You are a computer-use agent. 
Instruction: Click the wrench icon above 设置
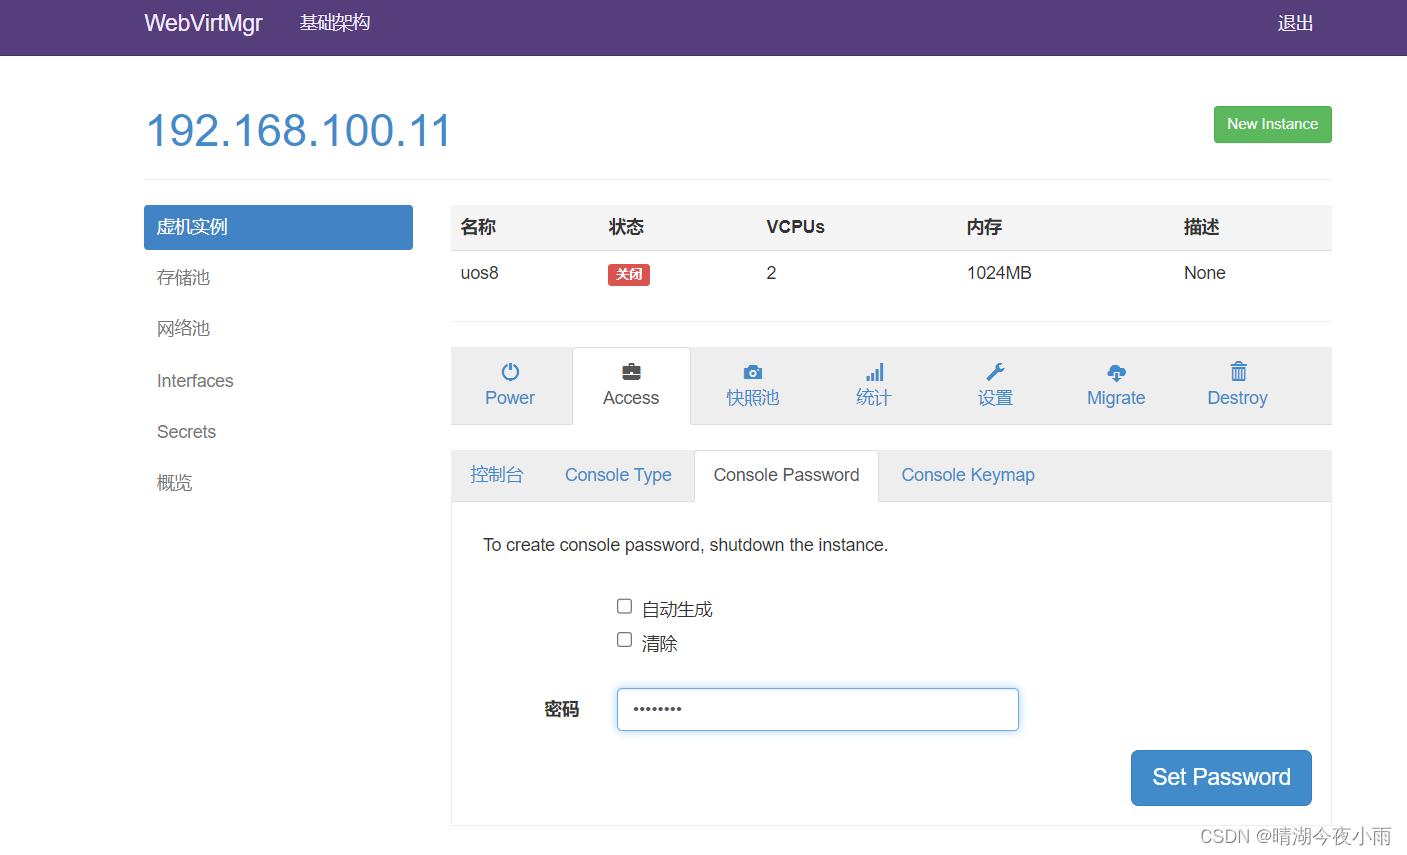(995, 372)
